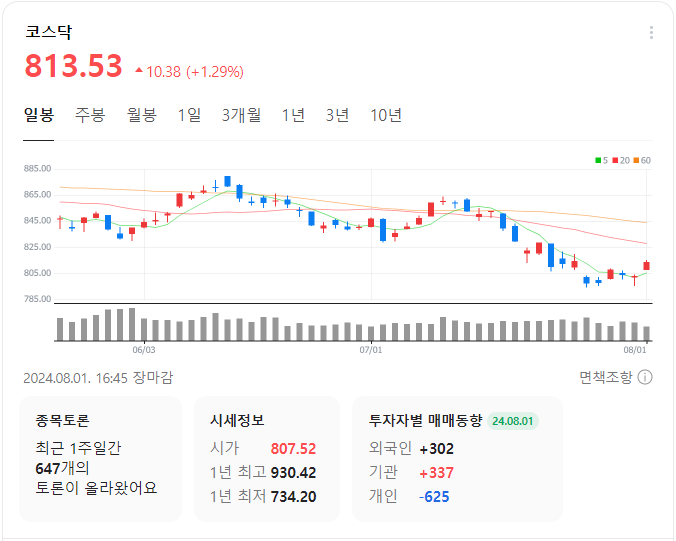Open the 면책조항 disclaimer link
676x541 pixels.
pyautogui.click(x=606, y=378)
